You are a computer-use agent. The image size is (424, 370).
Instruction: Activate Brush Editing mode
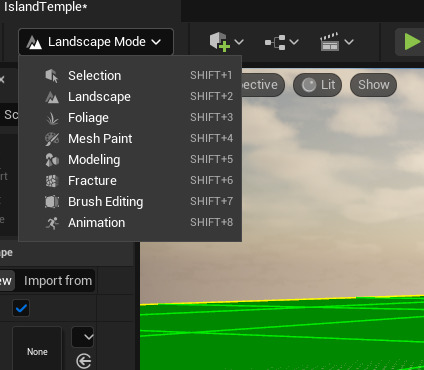click(x=130, y=202)
